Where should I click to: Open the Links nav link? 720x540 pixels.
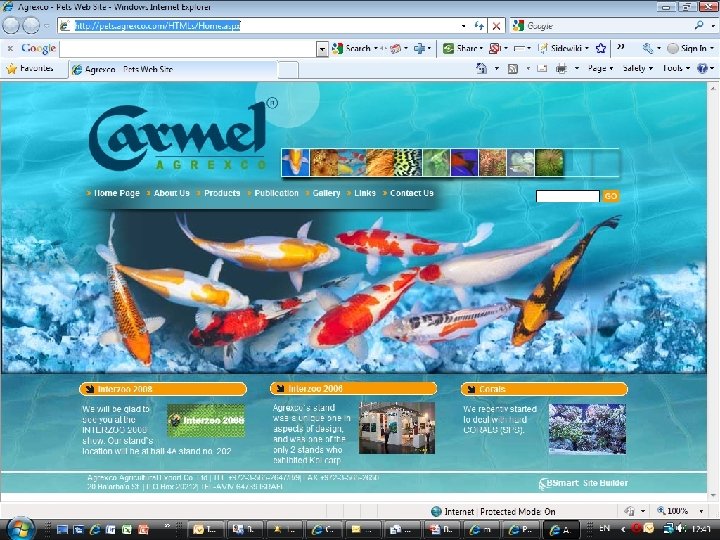(x=365, y=193)
